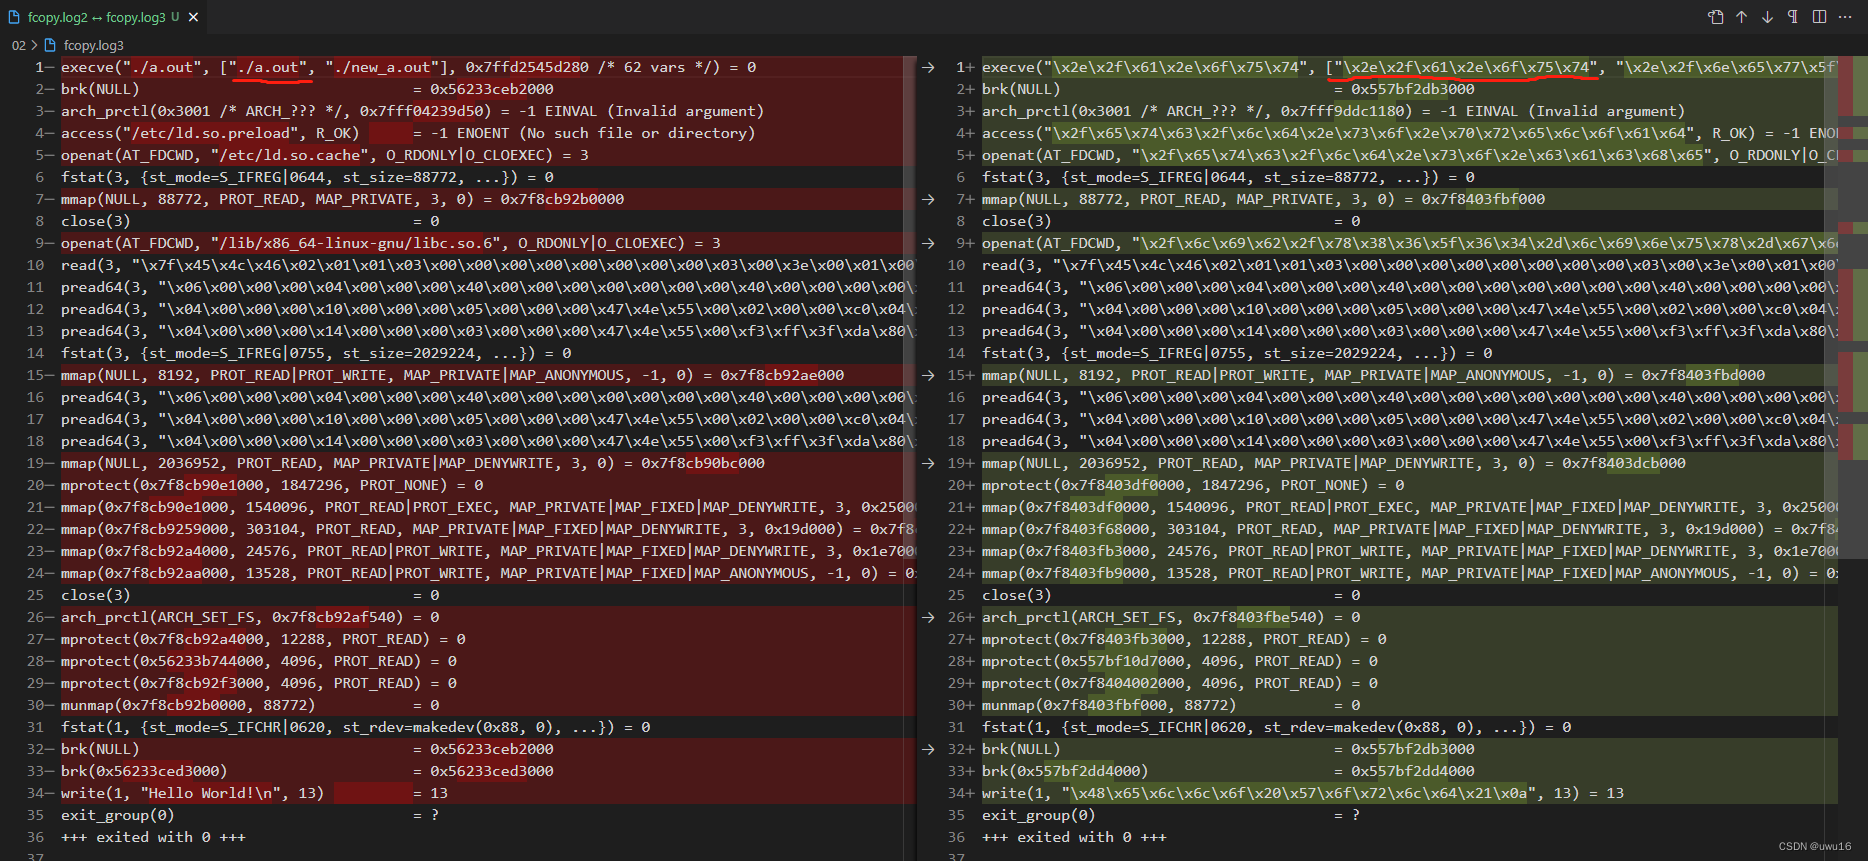Click left 'fstat(3, ...st_size=88772' line 6
Viewport: 1868px width, 861px height.
click(307, 177)
